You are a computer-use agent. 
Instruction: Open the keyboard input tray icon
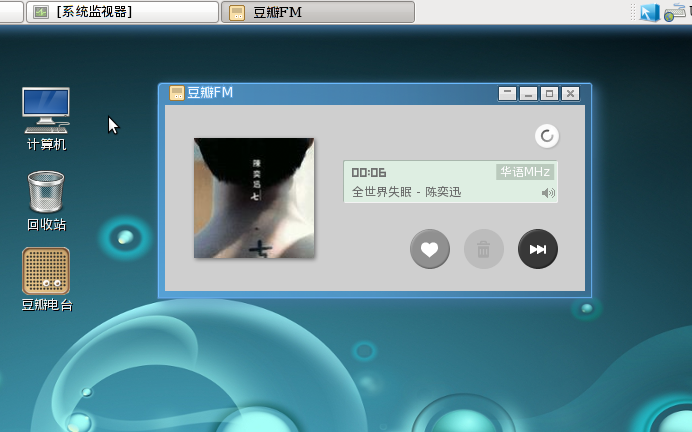click(x=675, y=12)
